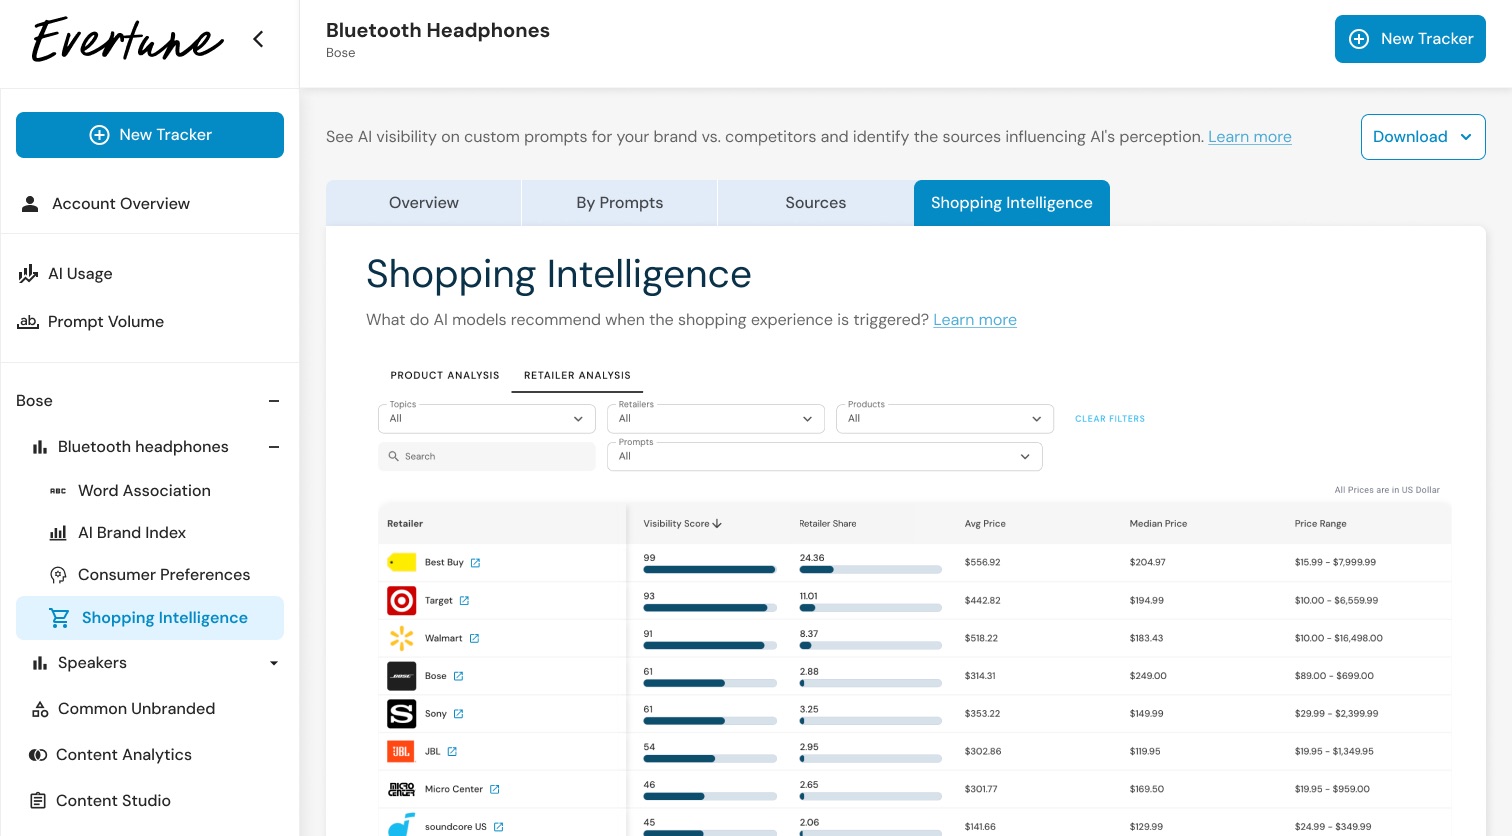This screenshot has width=1512, height=836.
Task: Open Bose retailer external link icon
Action: pos(458,676)
